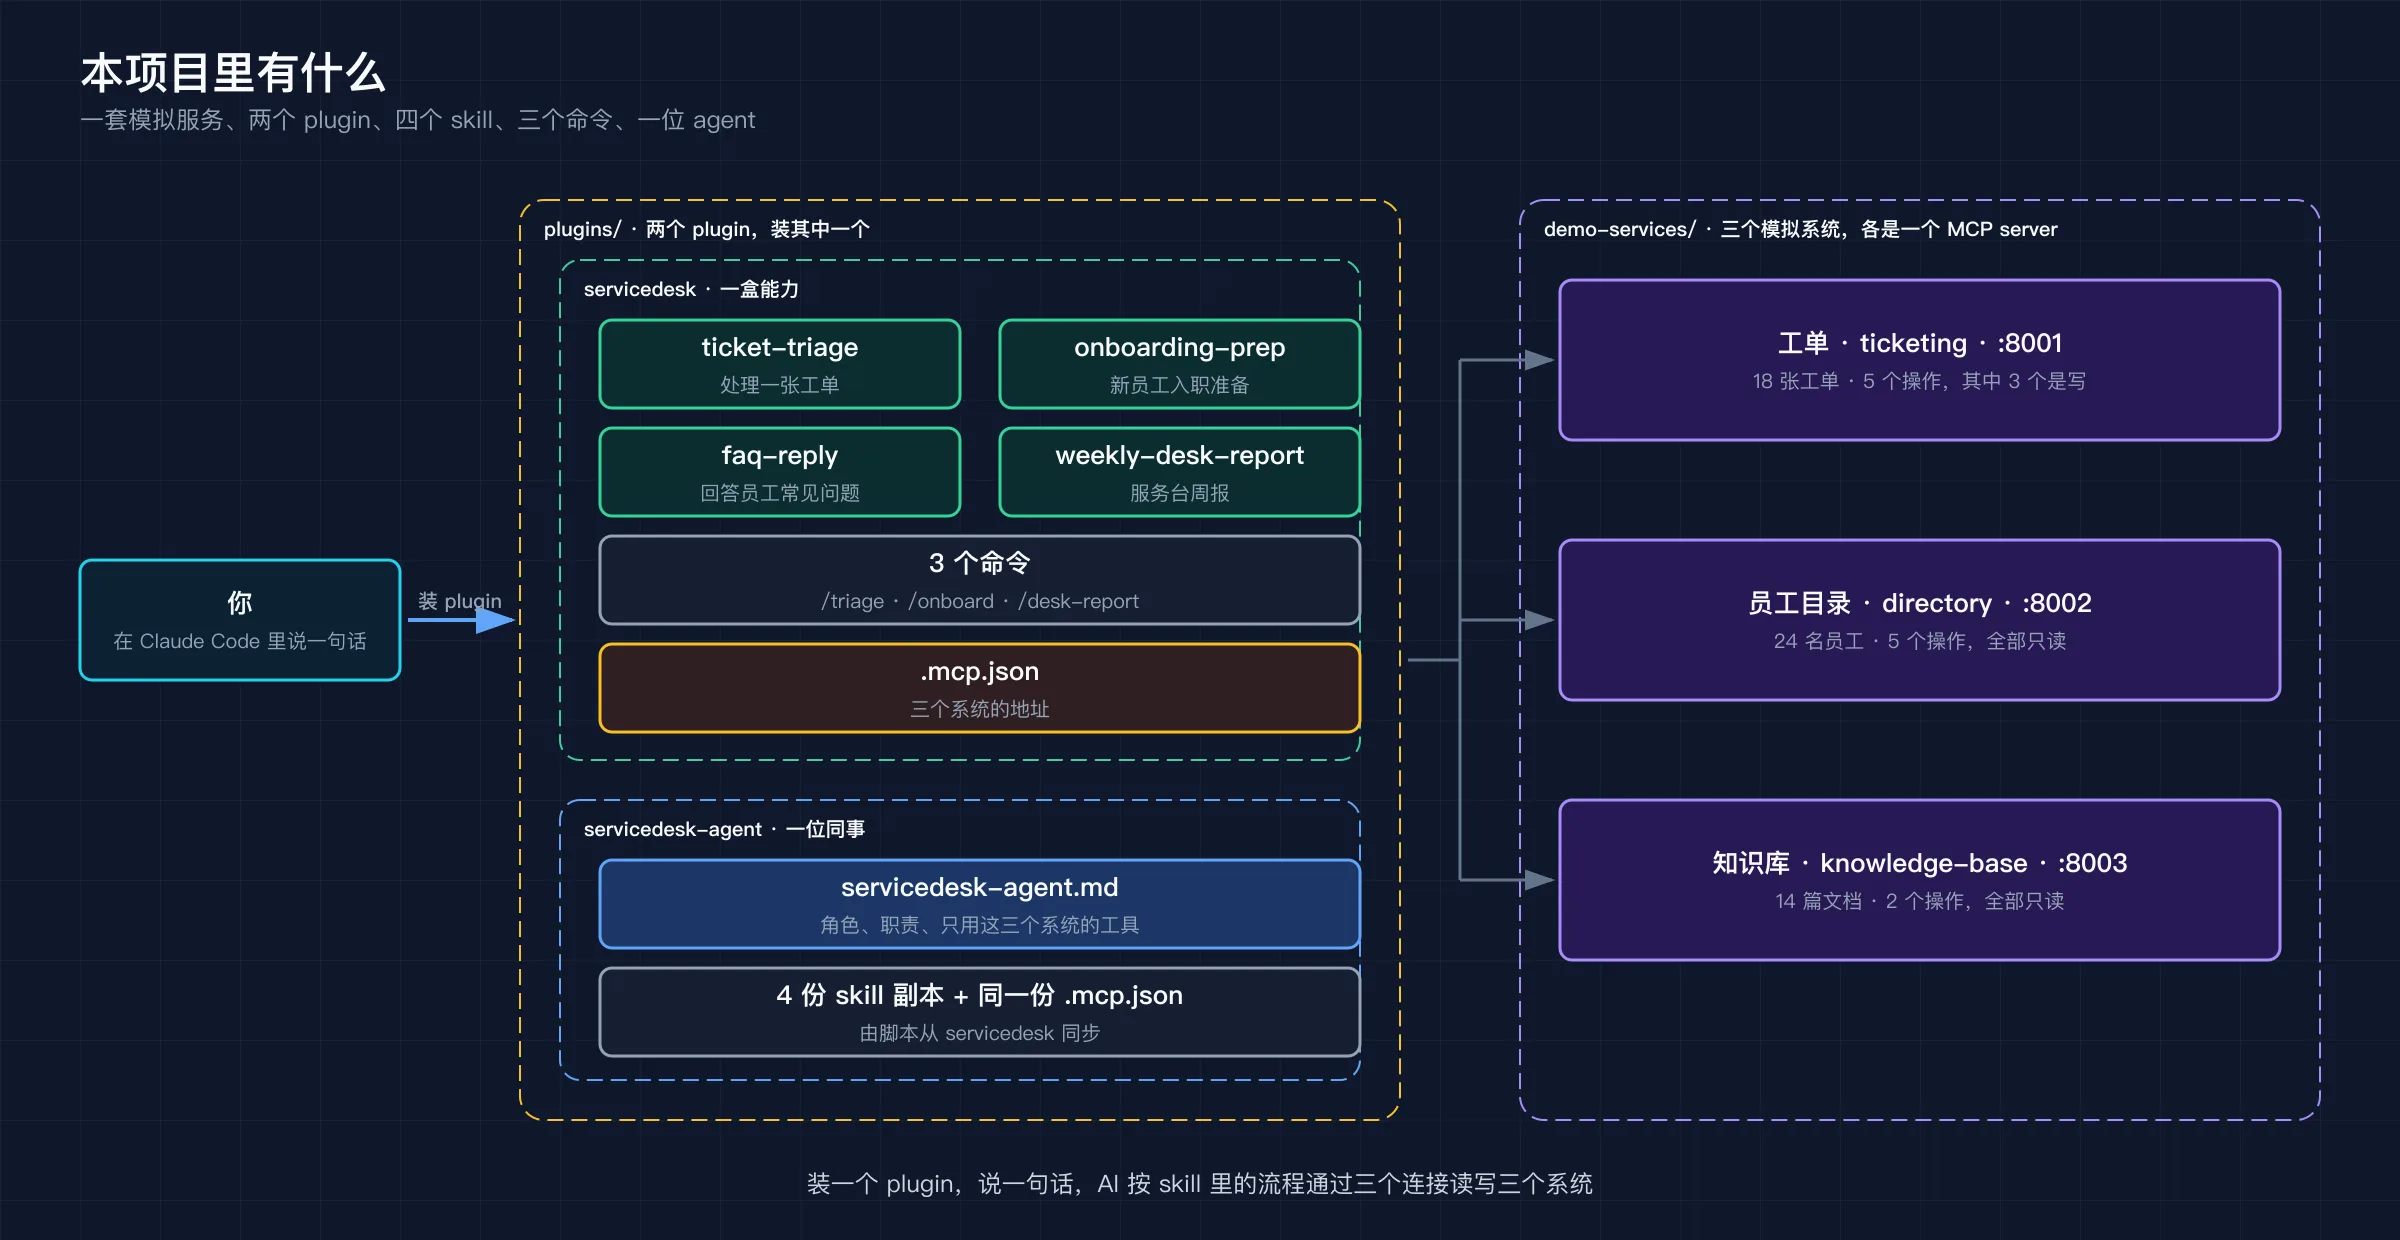
Task: Click the '装 plugin' arrow label
Action: tap(460, 601)
